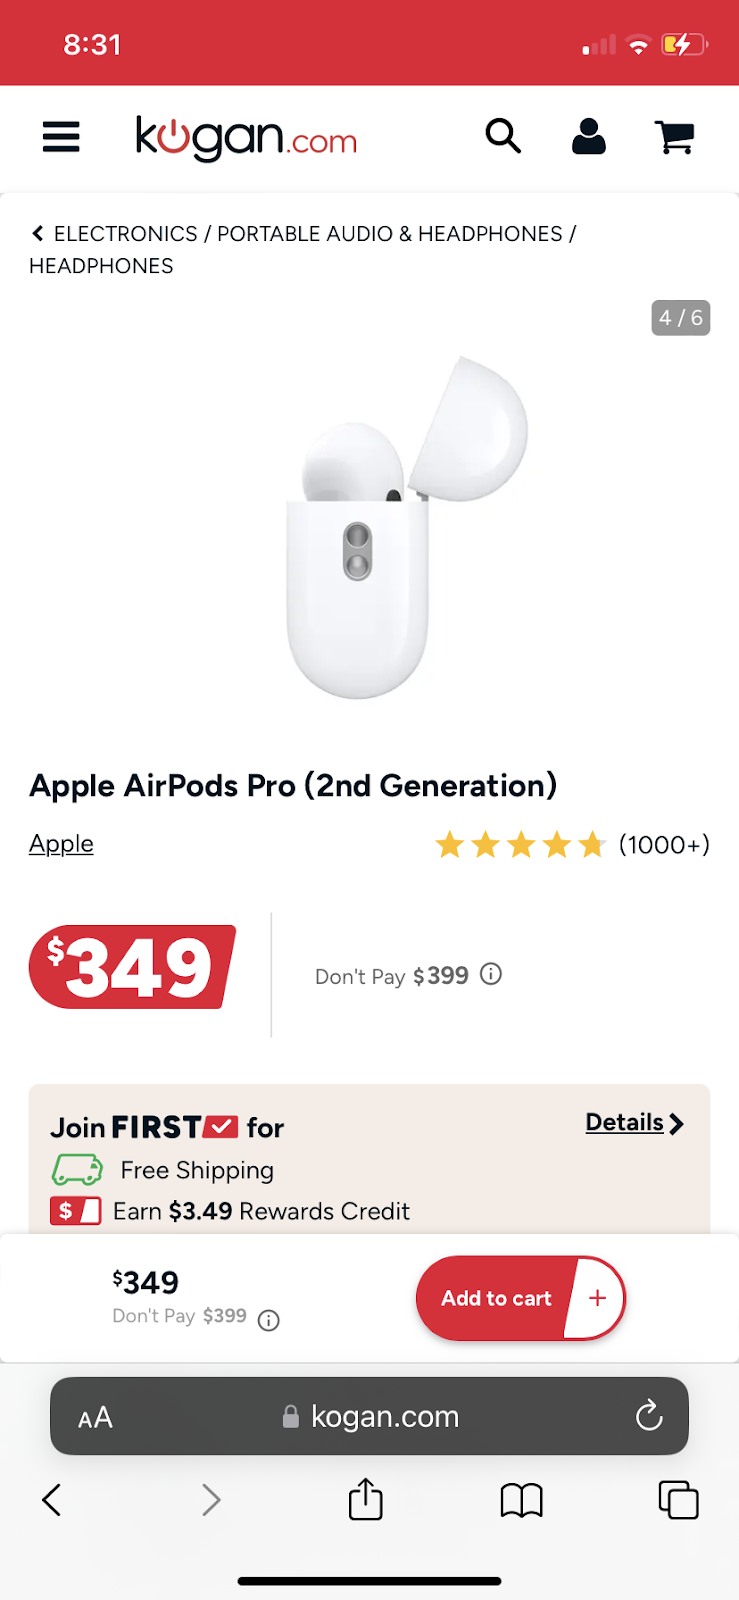Open the Apple brand link

click(61, 844)
